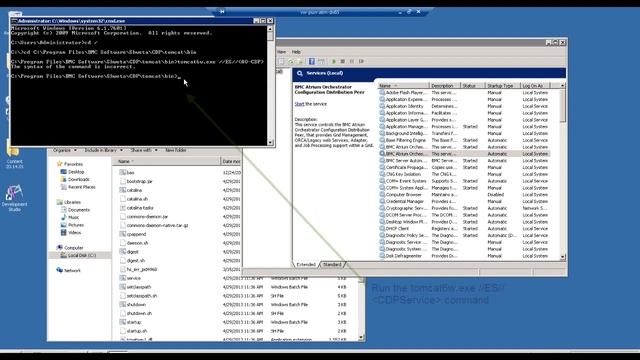Select Computer in Explorer navigation pane
This screenshot has height=360, width=640.
(x=70, y=248)
